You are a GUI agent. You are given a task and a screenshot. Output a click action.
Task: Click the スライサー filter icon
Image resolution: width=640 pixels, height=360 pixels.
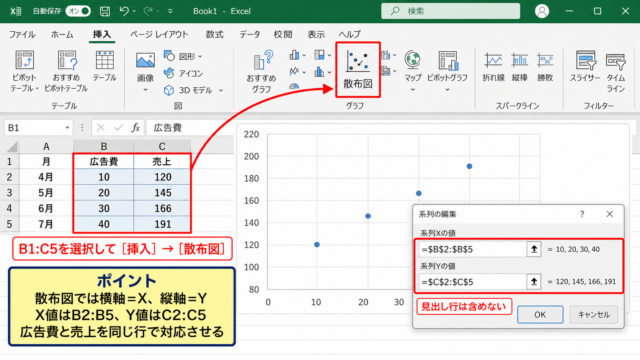coord(585,60)
